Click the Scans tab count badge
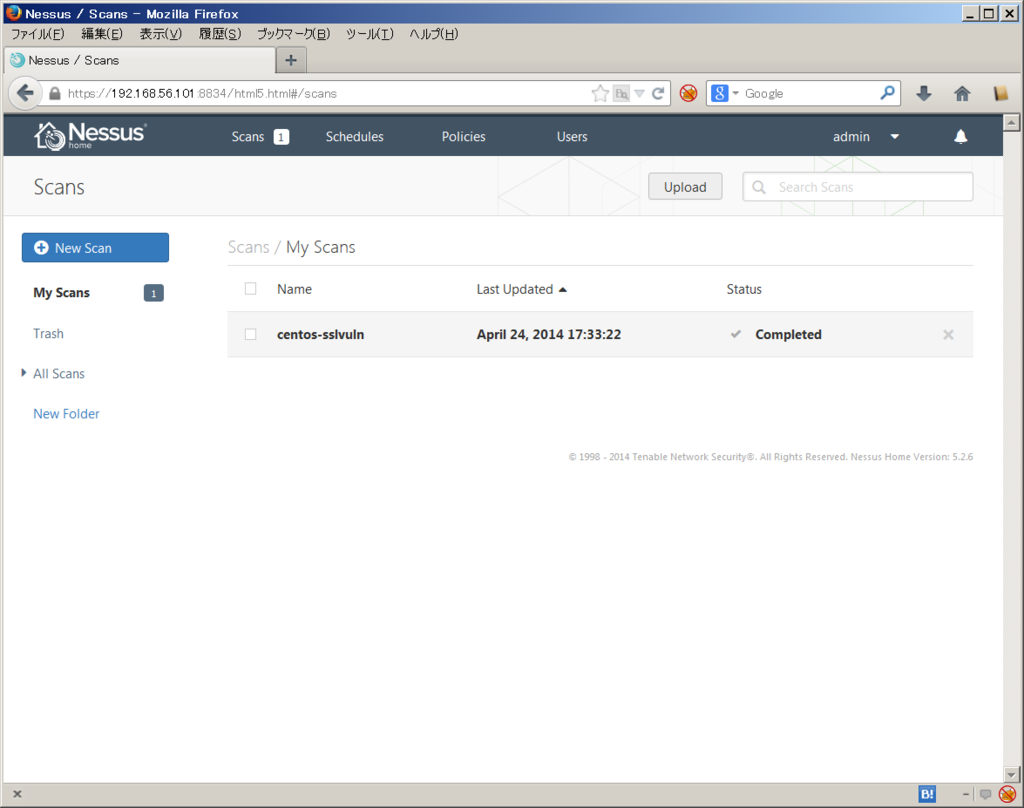This screenshot has width=1024, height=808. (x=281, y=137)
